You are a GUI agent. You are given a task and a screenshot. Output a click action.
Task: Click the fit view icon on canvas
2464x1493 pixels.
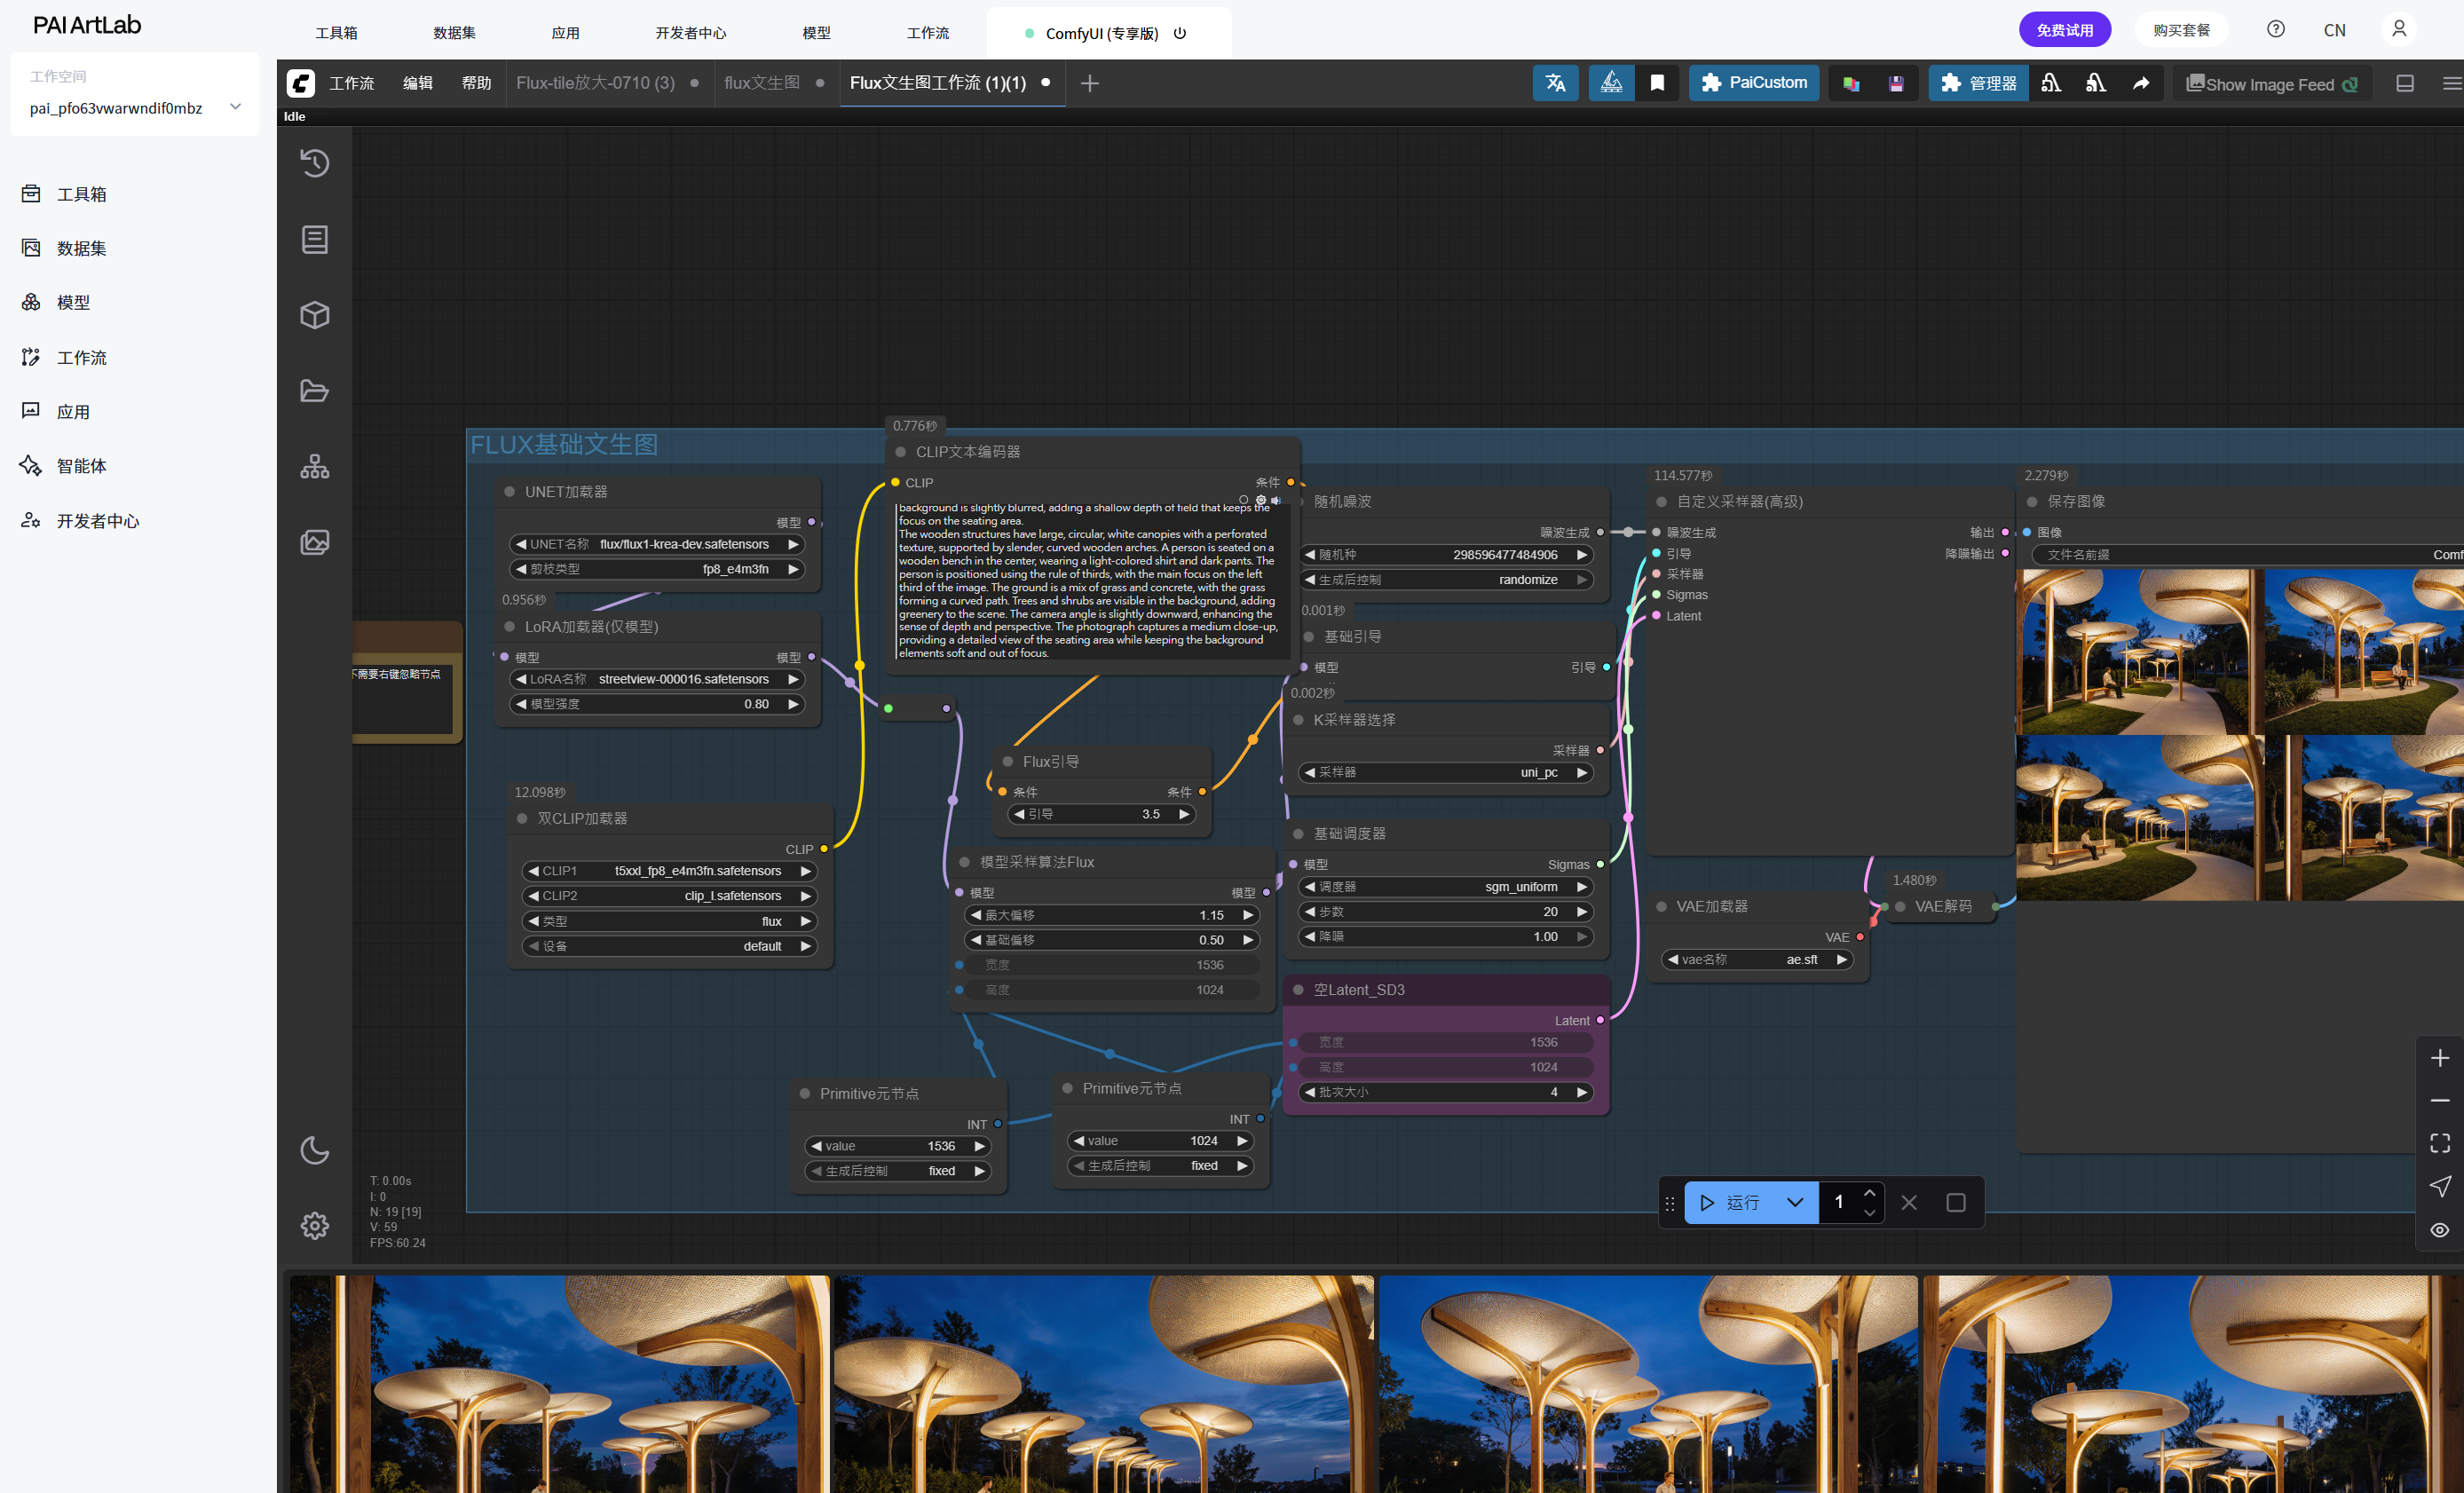coord(2440,1142)
